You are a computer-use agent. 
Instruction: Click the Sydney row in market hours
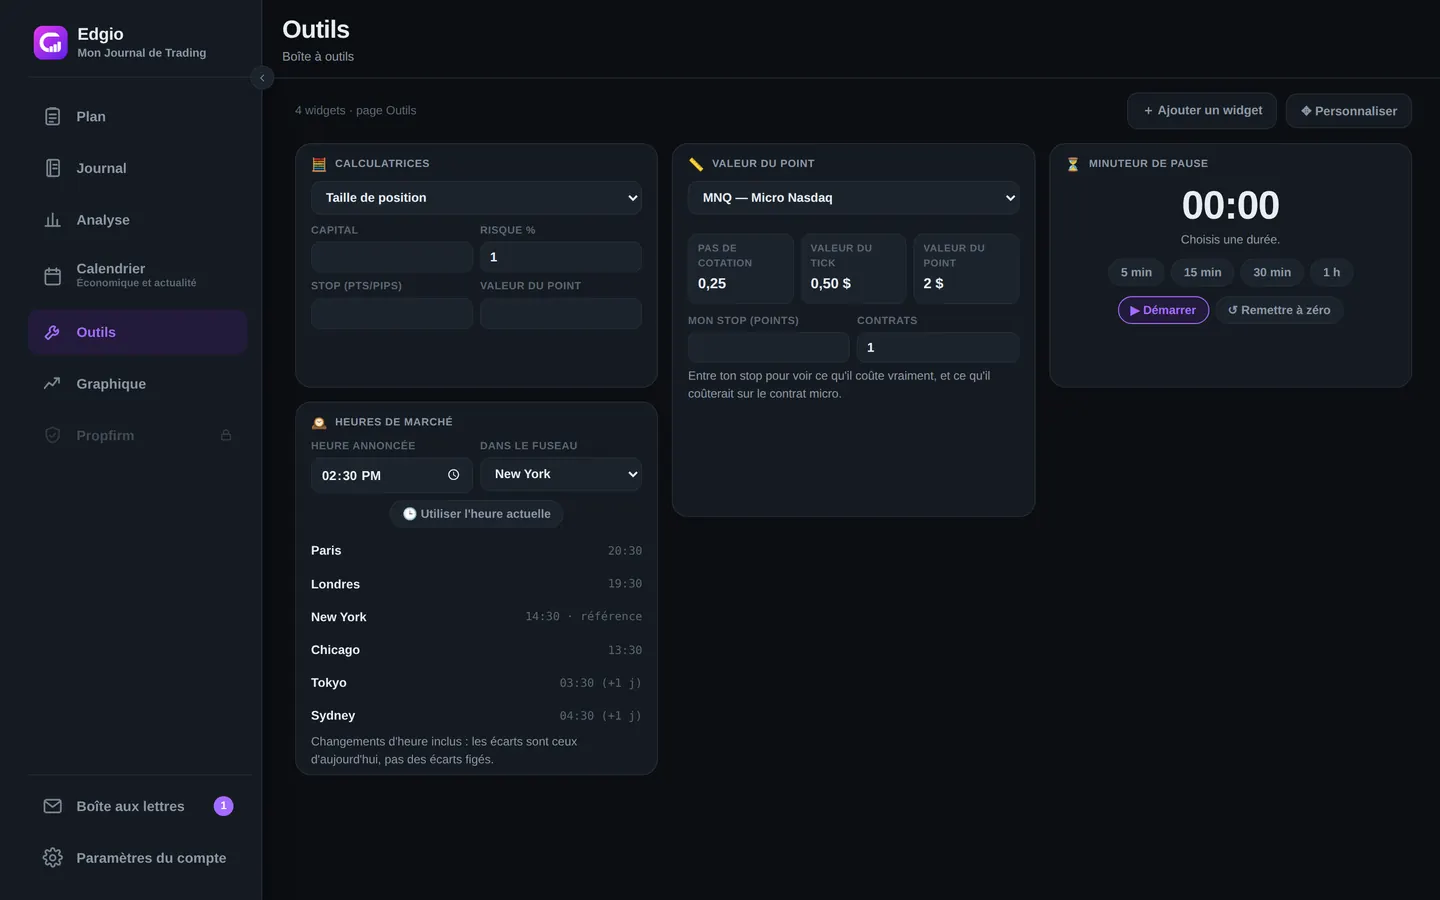click(476, 716)
